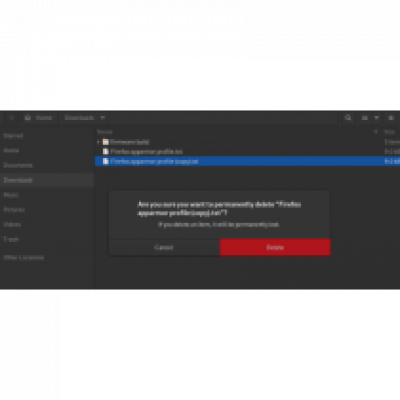Image resolution: width=400 pixels, height=400 pixels.
Task: Open Starred in the sidebar
Action: (x=13, y=136)
